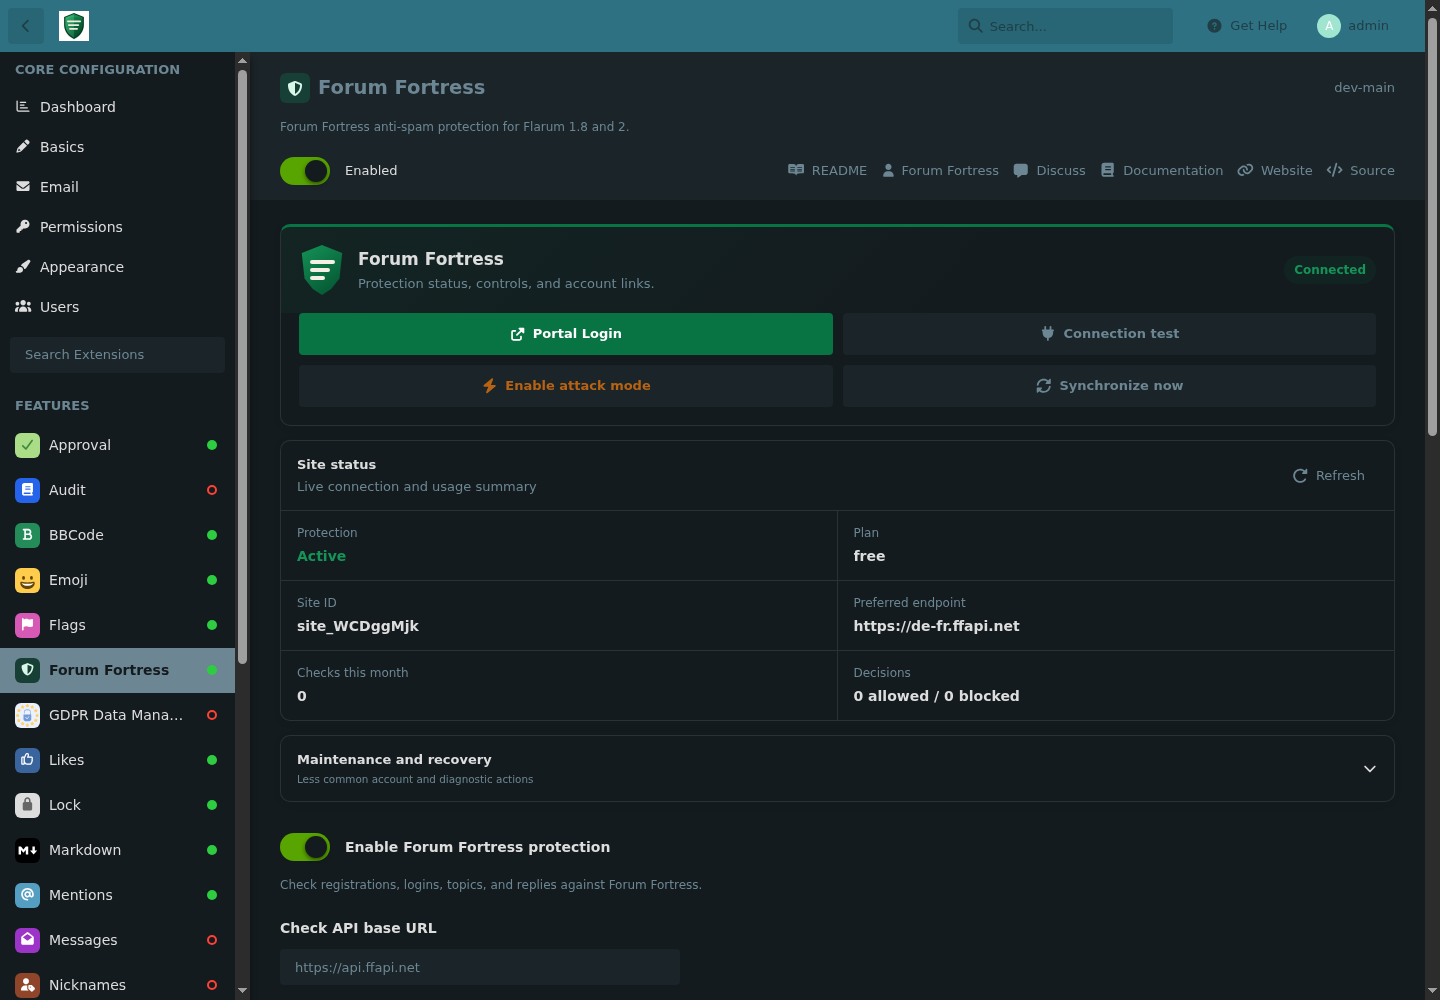1440x1000 pixels.
Task: Click the Portal Login button
Action: tap(566, 334)
